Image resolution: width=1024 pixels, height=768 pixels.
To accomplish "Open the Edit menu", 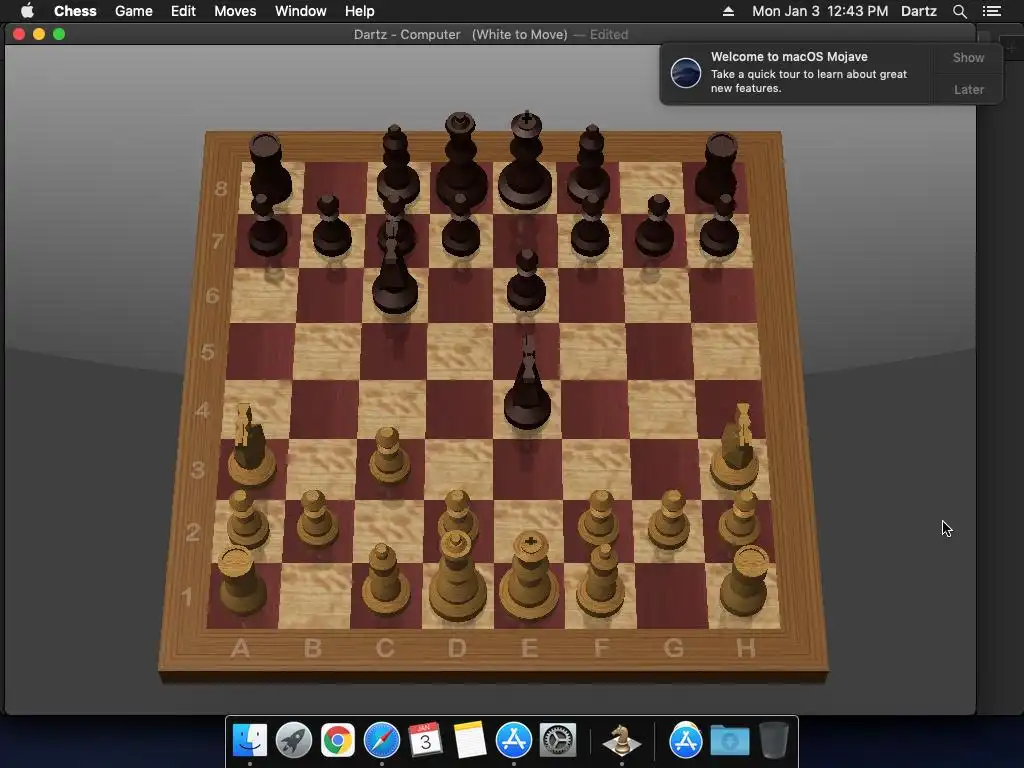I will coord(183,11).
